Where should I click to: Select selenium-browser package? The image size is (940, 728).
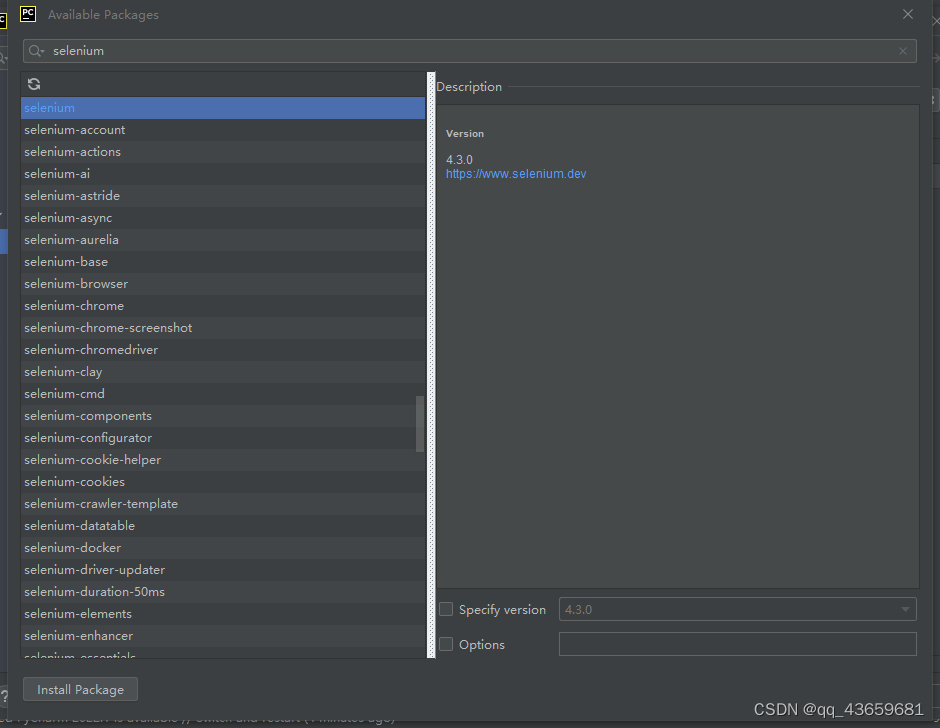223,284
